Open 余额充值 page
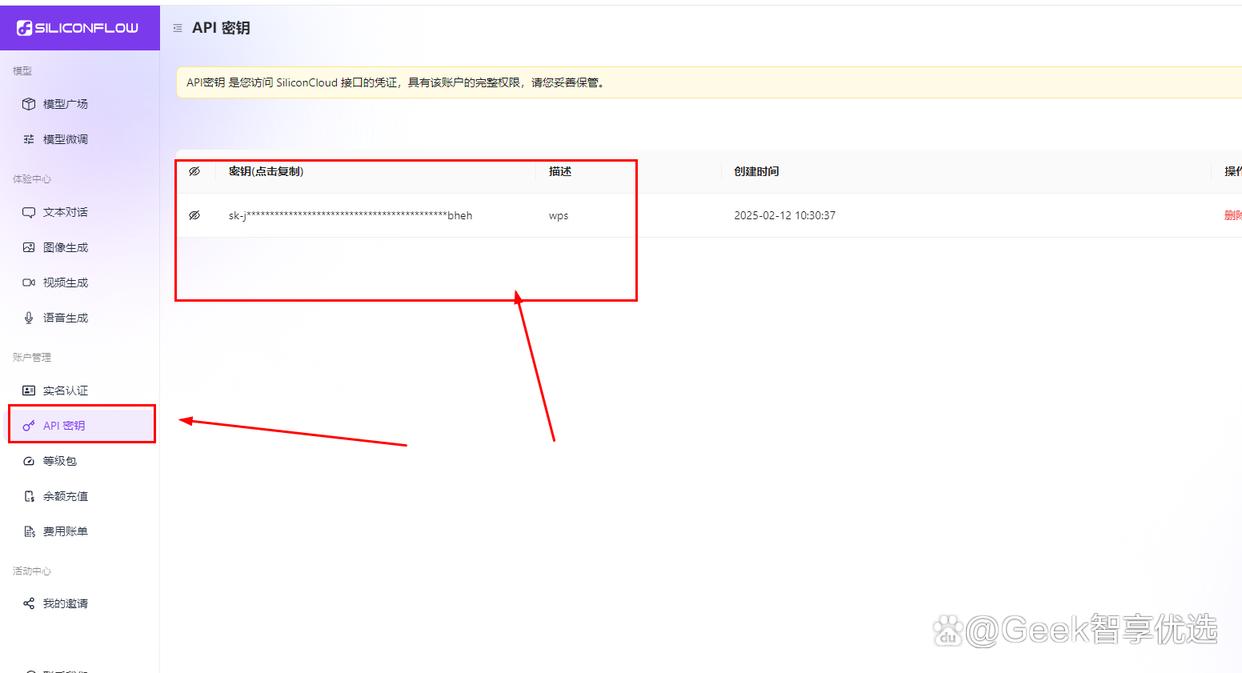Screen dimensions: 1242x673 [x=80, y=496]
